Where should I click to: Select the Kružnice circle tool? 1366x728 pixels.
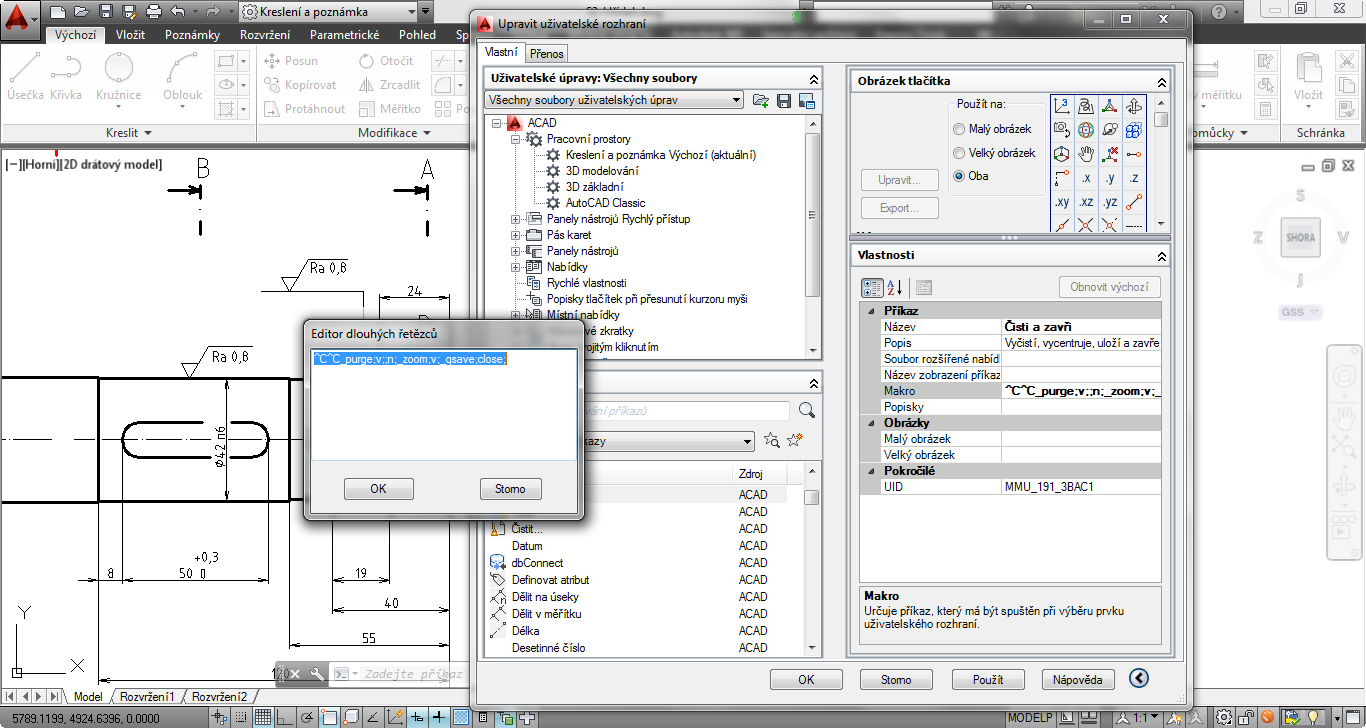(119, 78)
